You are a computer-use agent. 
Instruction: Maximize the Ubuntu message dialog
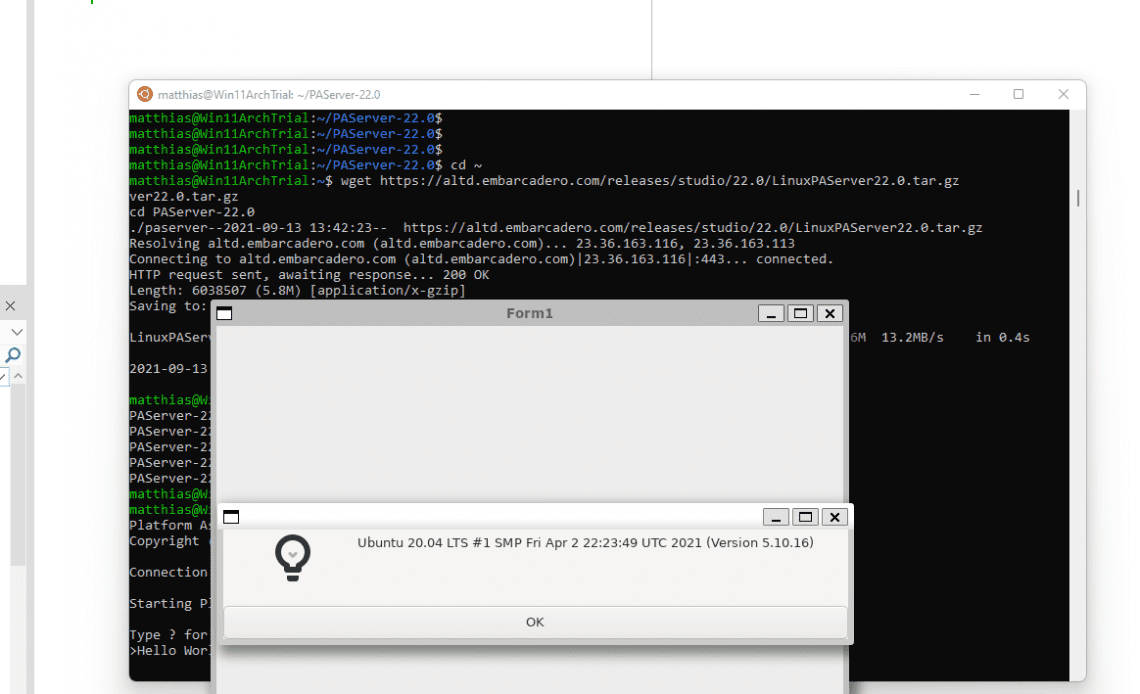(x=806, y=517)
